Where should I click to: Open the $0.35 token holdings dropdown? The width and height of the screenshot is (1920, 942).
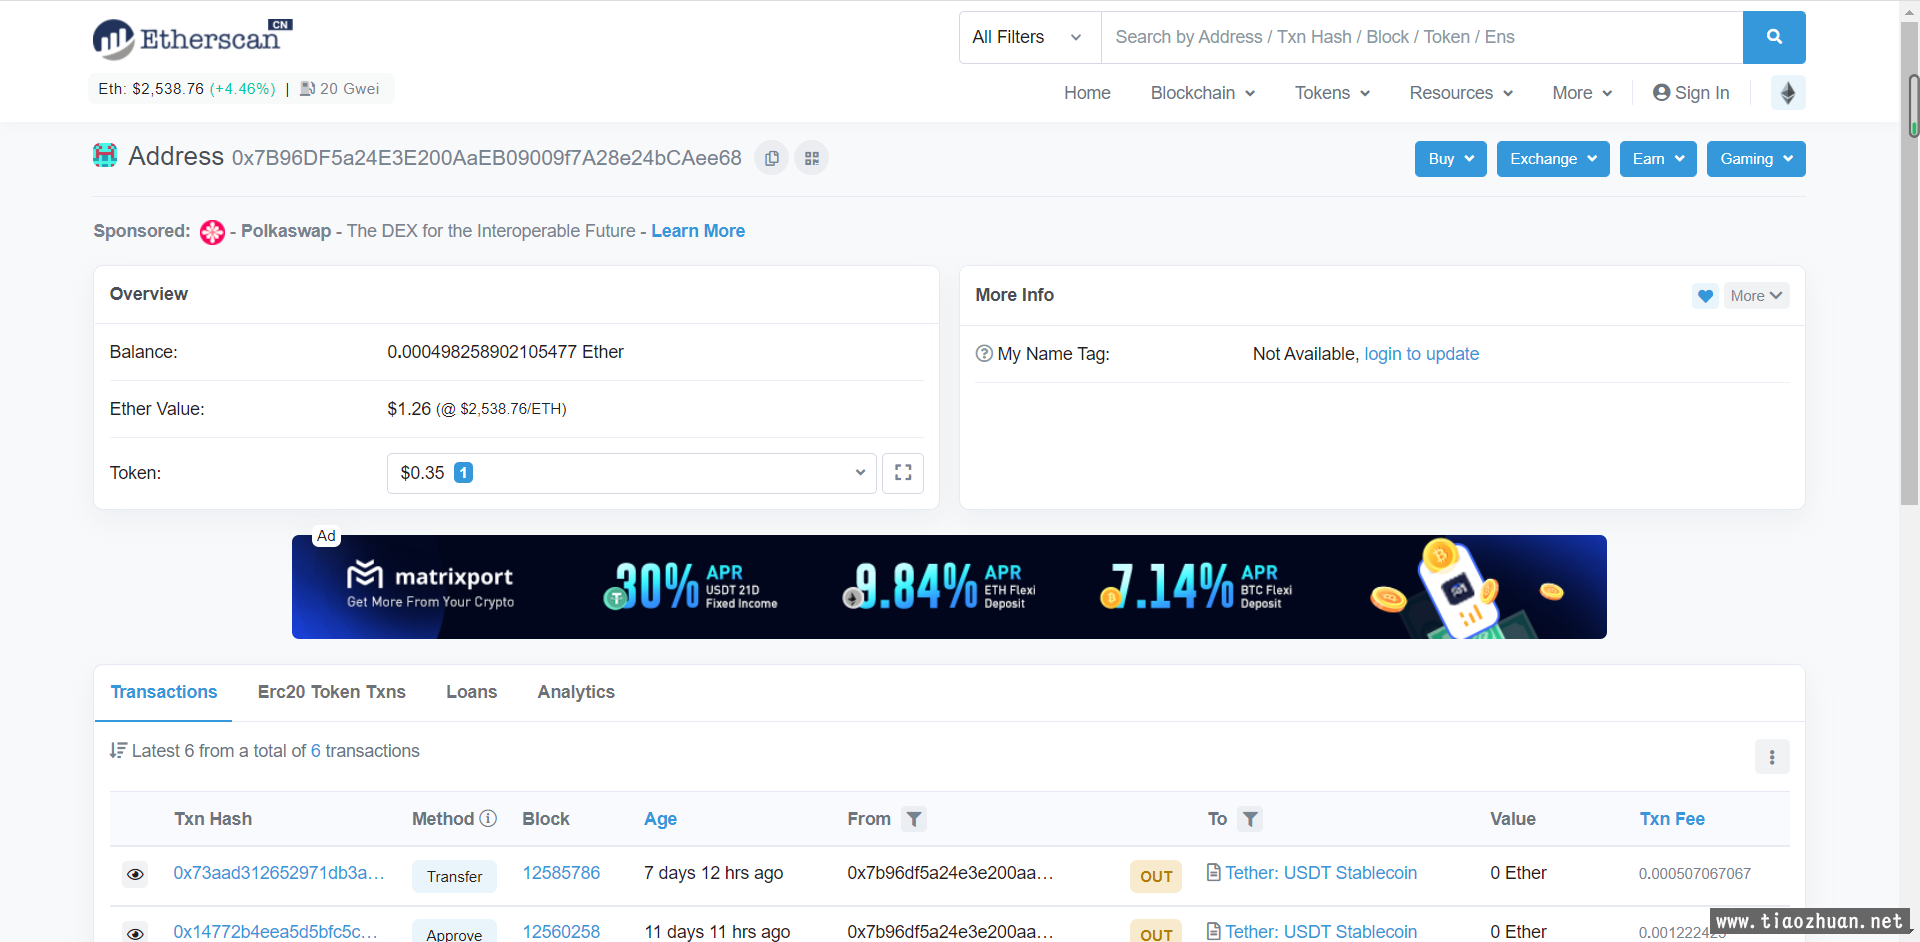(632, 473)
